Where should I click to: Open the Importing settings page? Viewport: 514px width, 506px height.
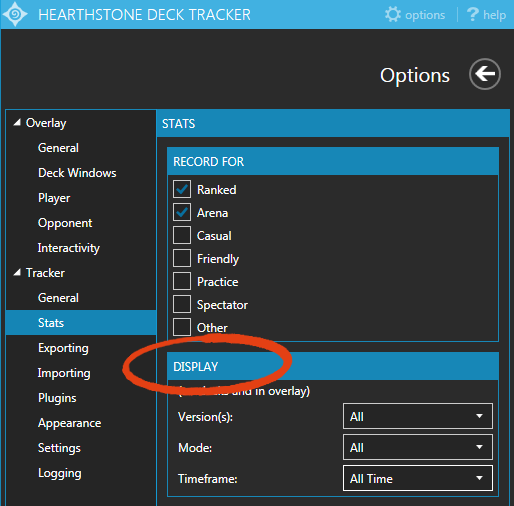pos(64,373)
